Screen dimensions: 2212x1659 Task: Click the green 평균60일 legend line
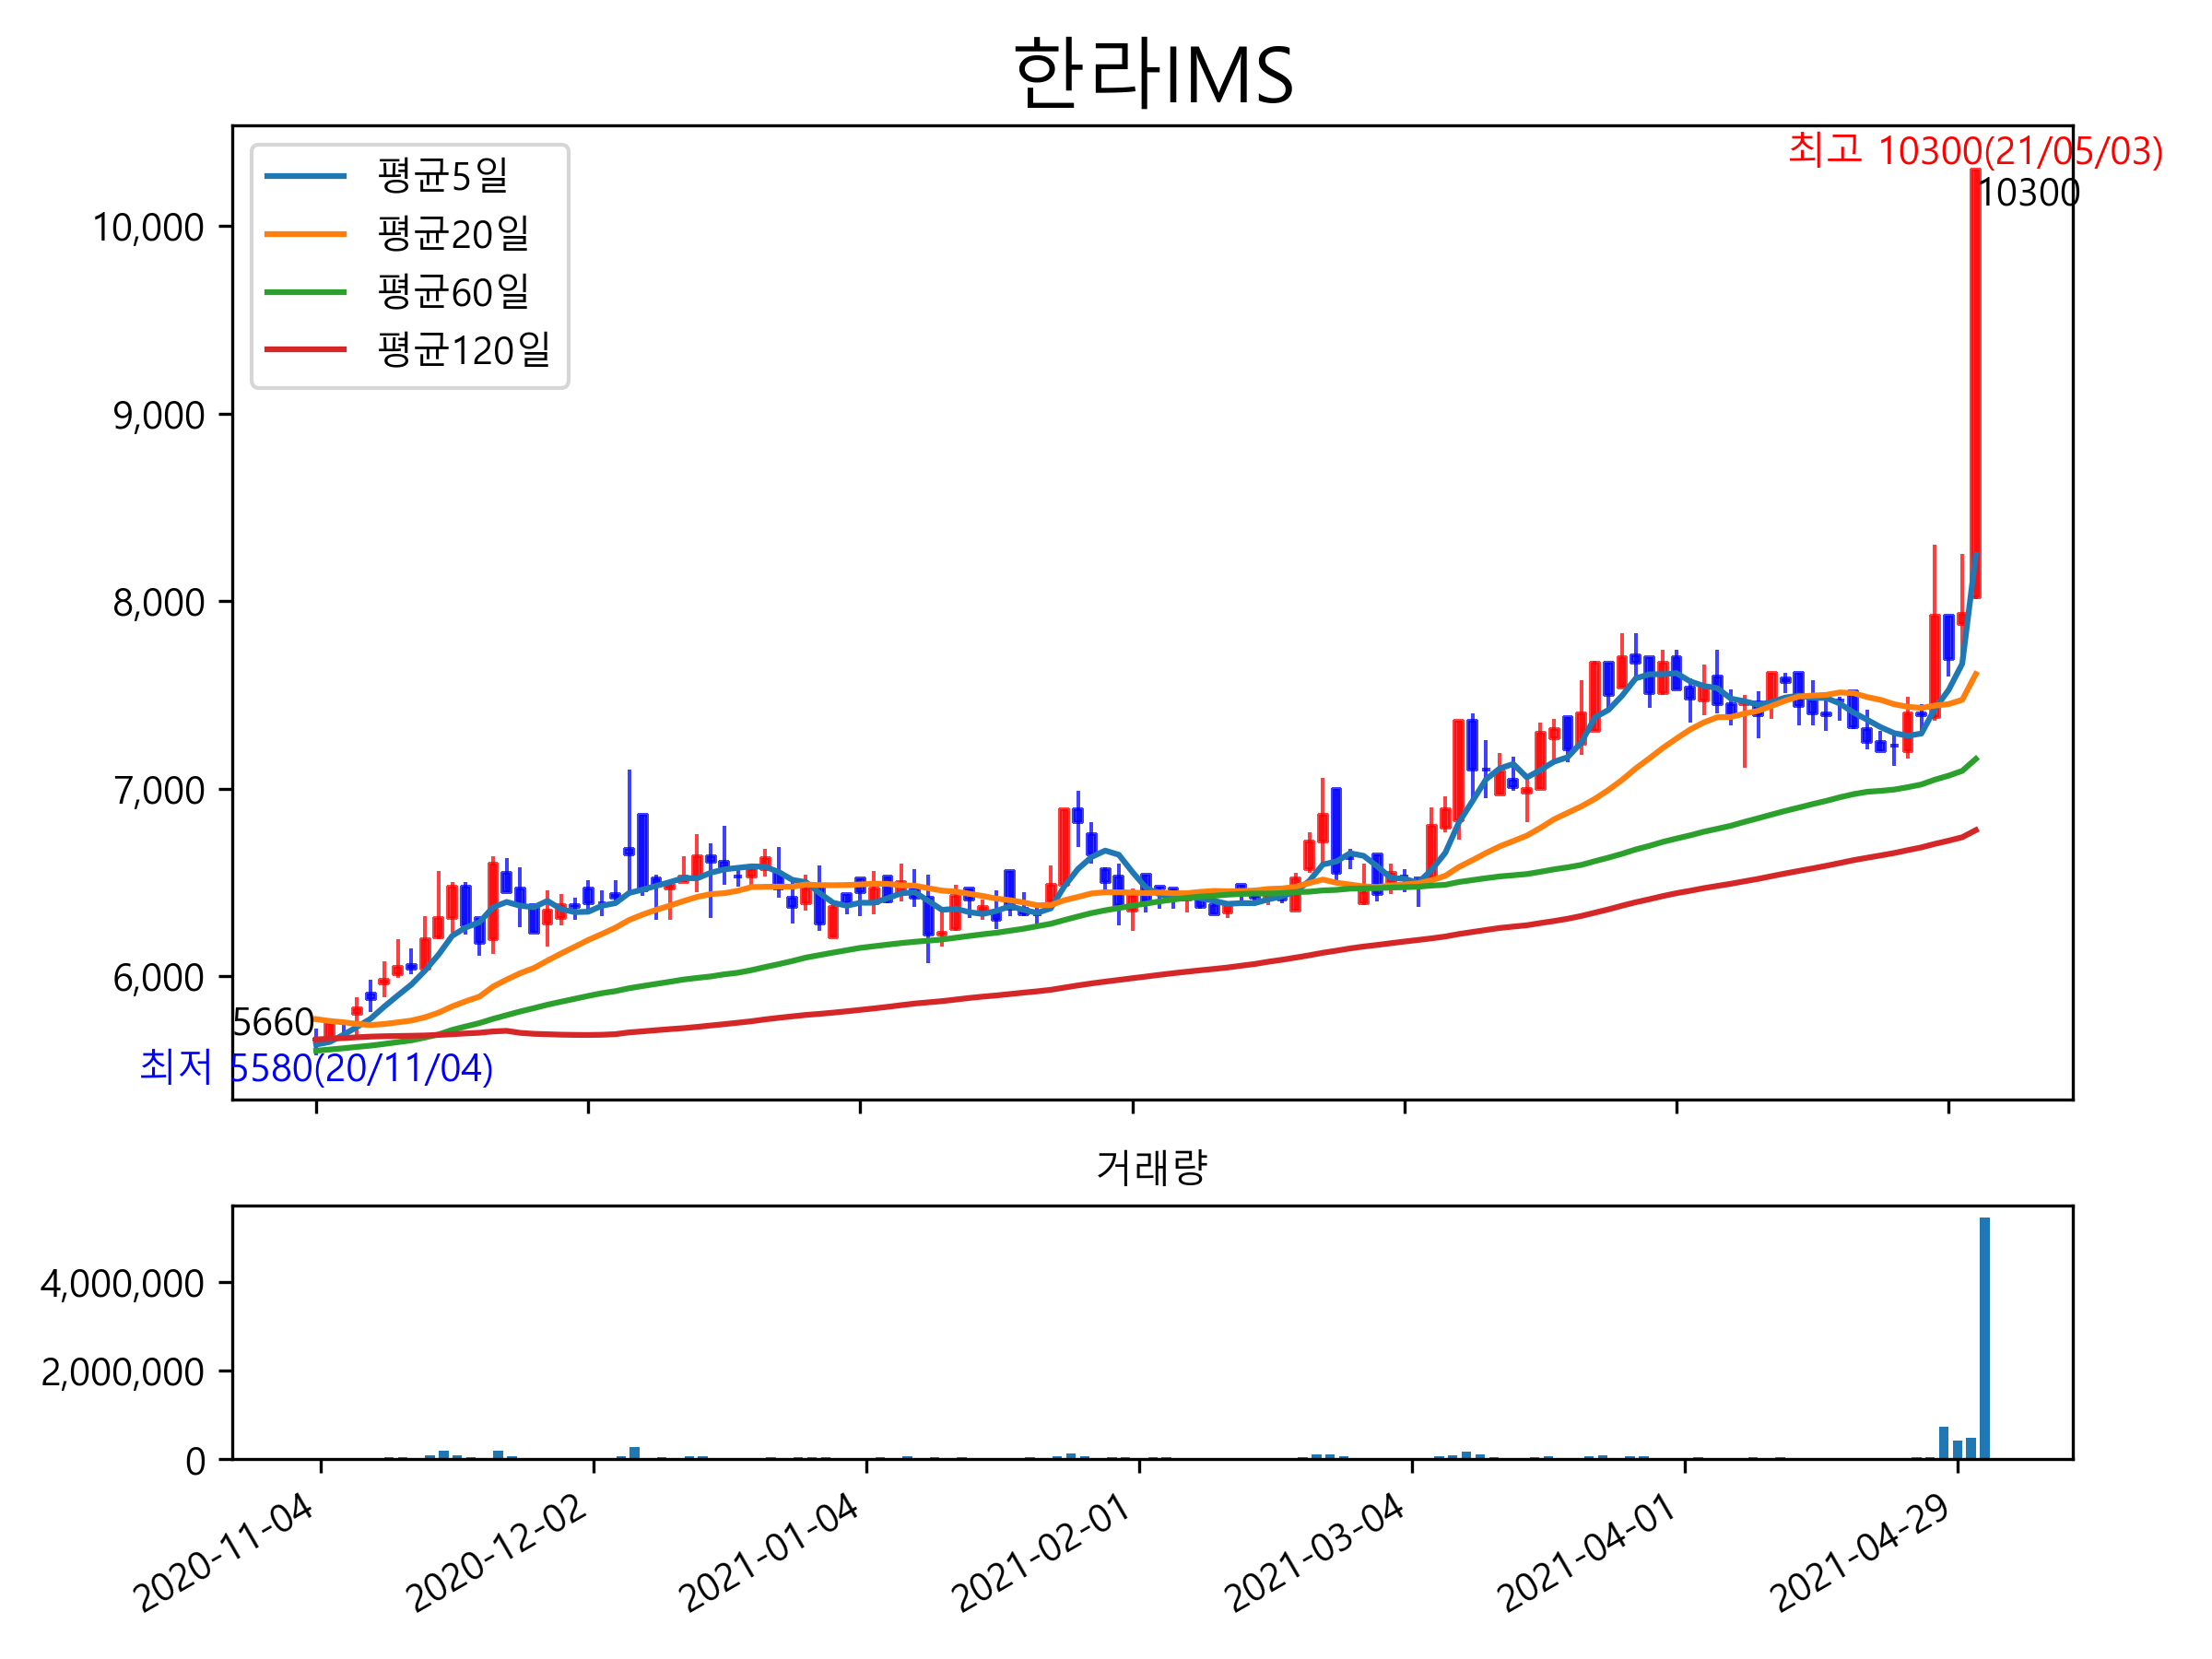click(x=305, y=292)
